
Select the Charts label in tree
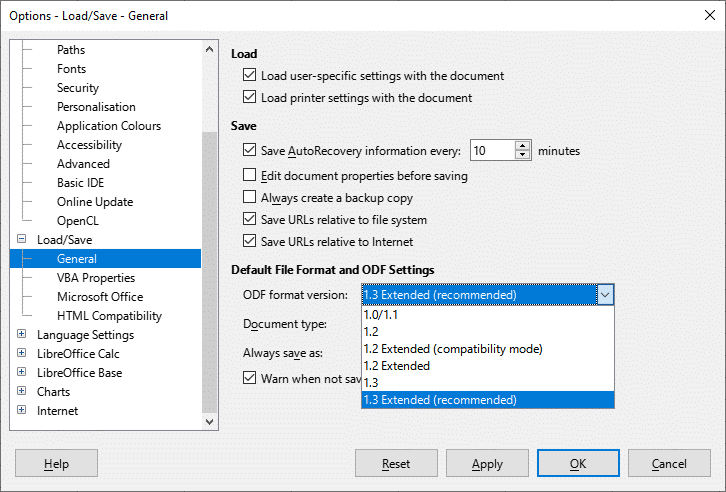[53, 391]
